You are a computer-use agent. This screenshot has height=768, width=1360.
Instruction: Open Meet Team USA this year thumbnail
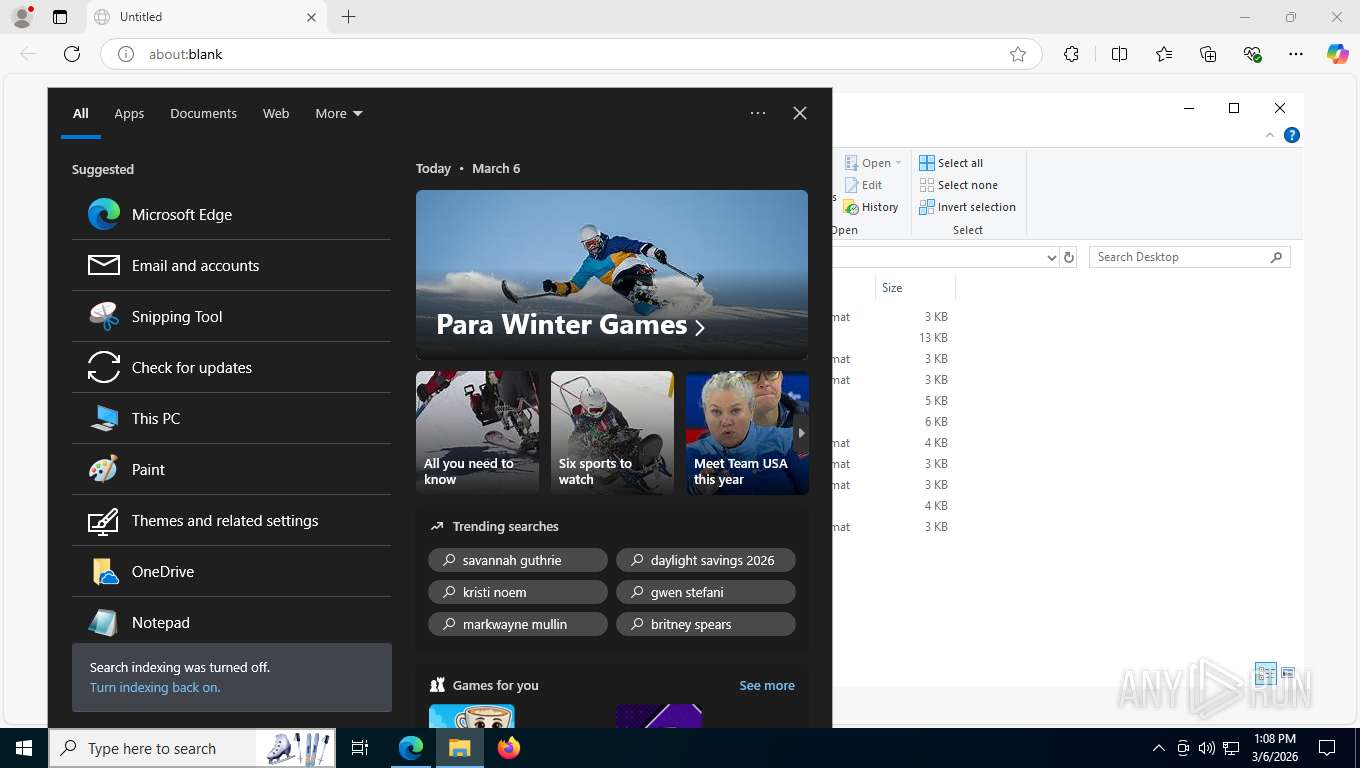(x=747, y=433)
